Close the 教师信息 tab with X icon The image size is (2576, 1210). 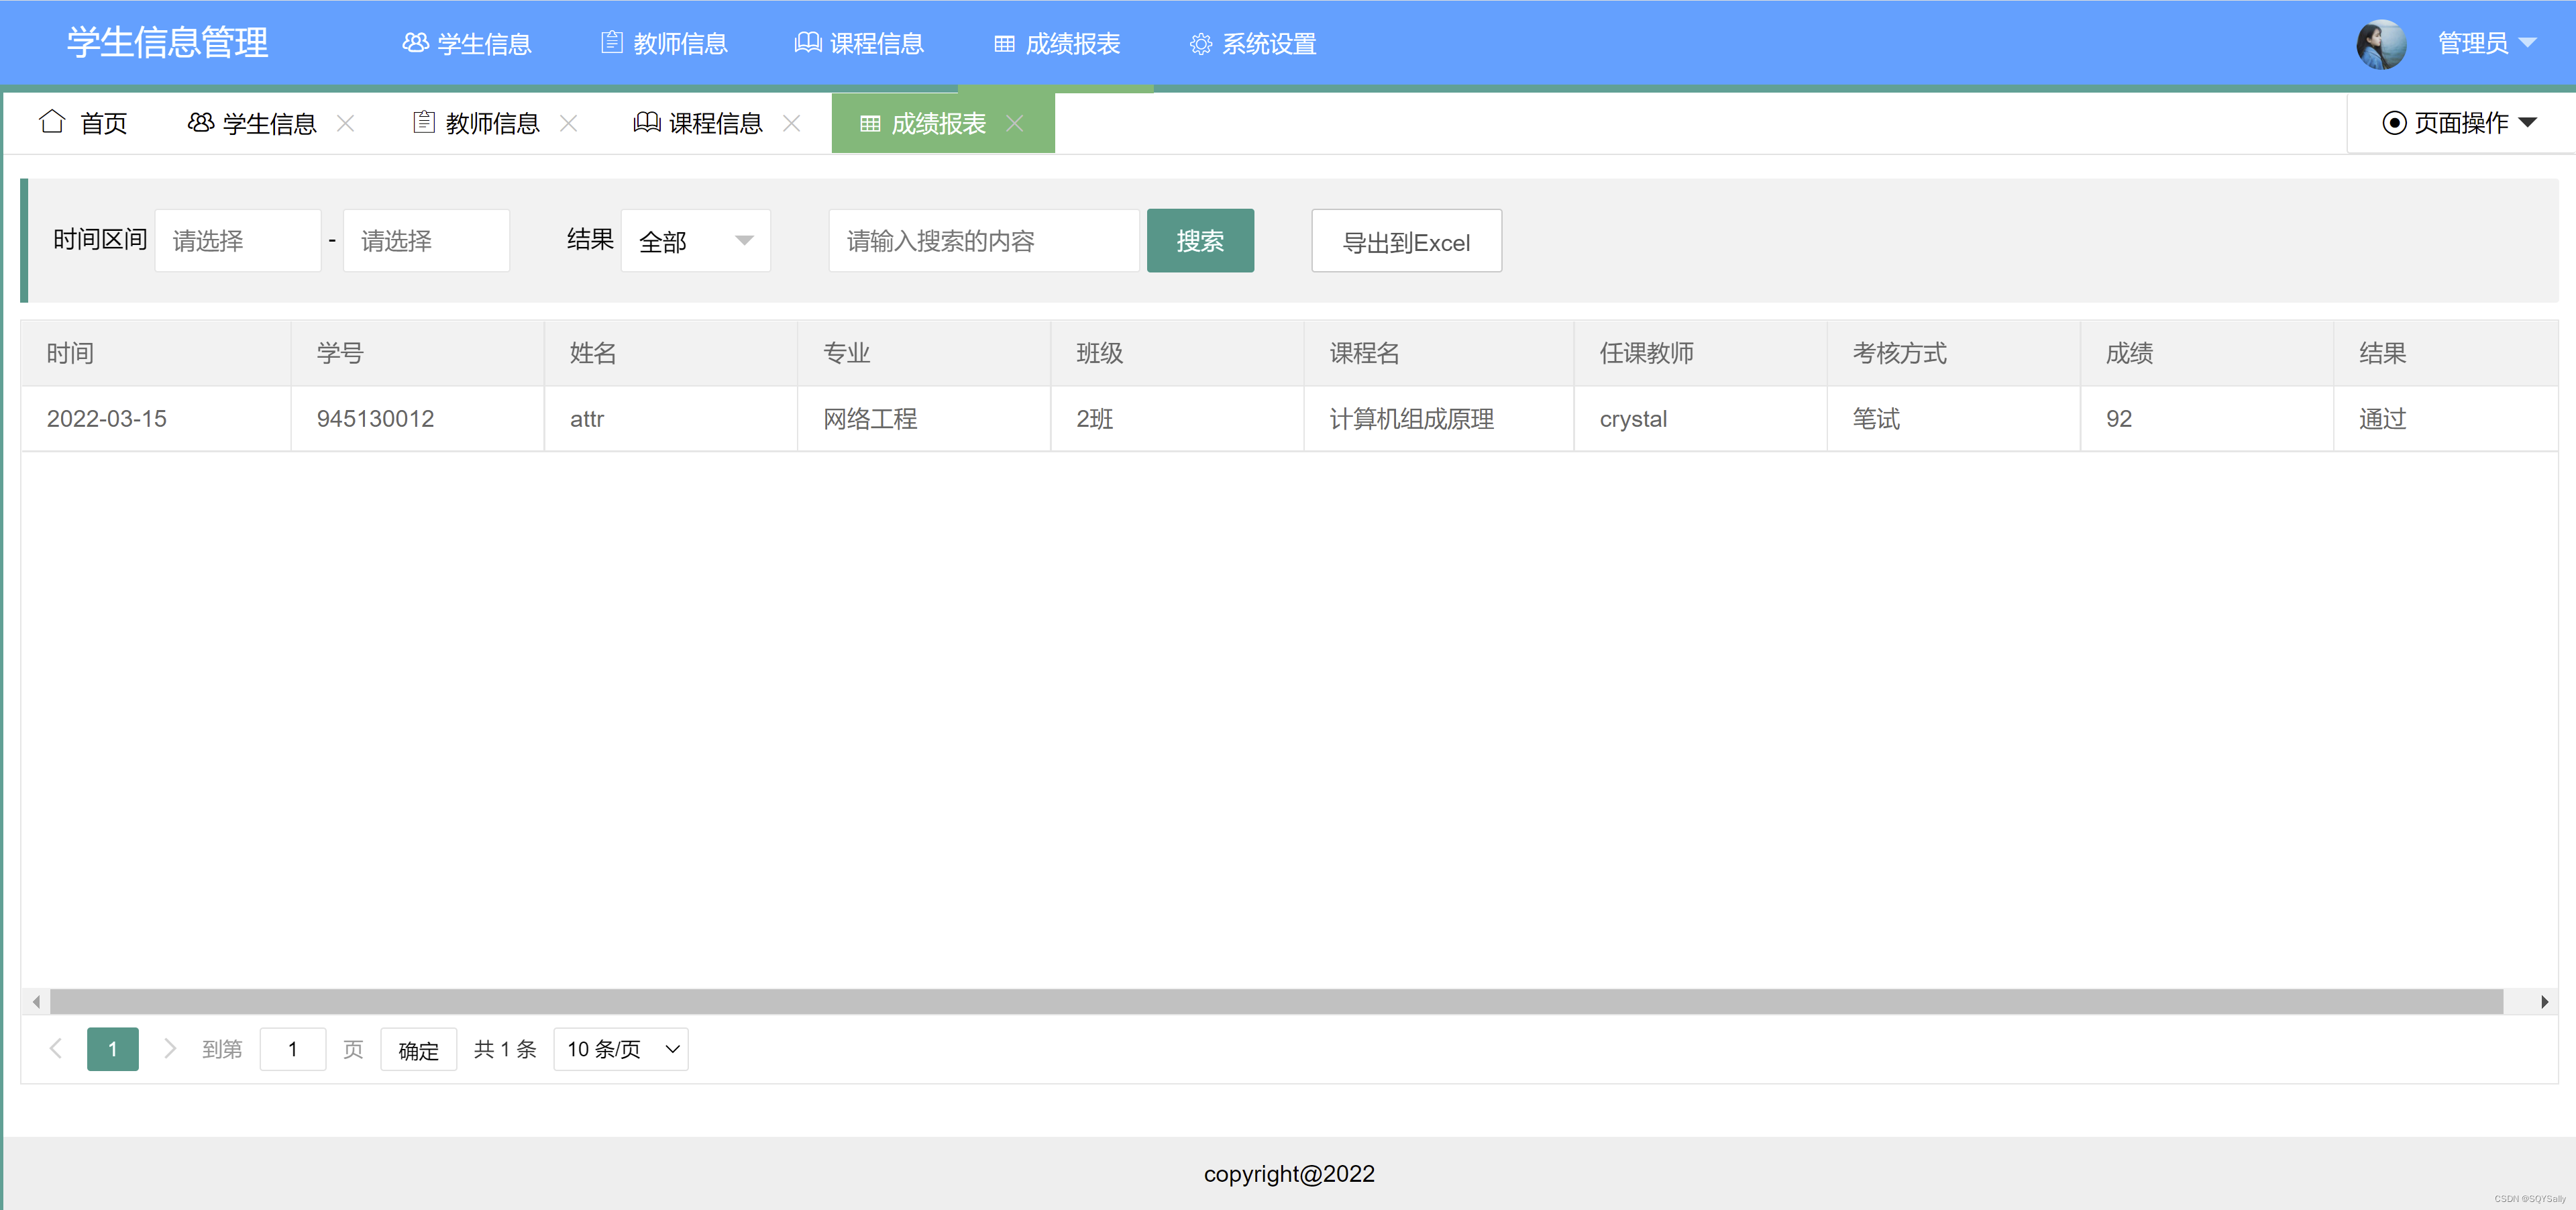(x=568, y=123)
